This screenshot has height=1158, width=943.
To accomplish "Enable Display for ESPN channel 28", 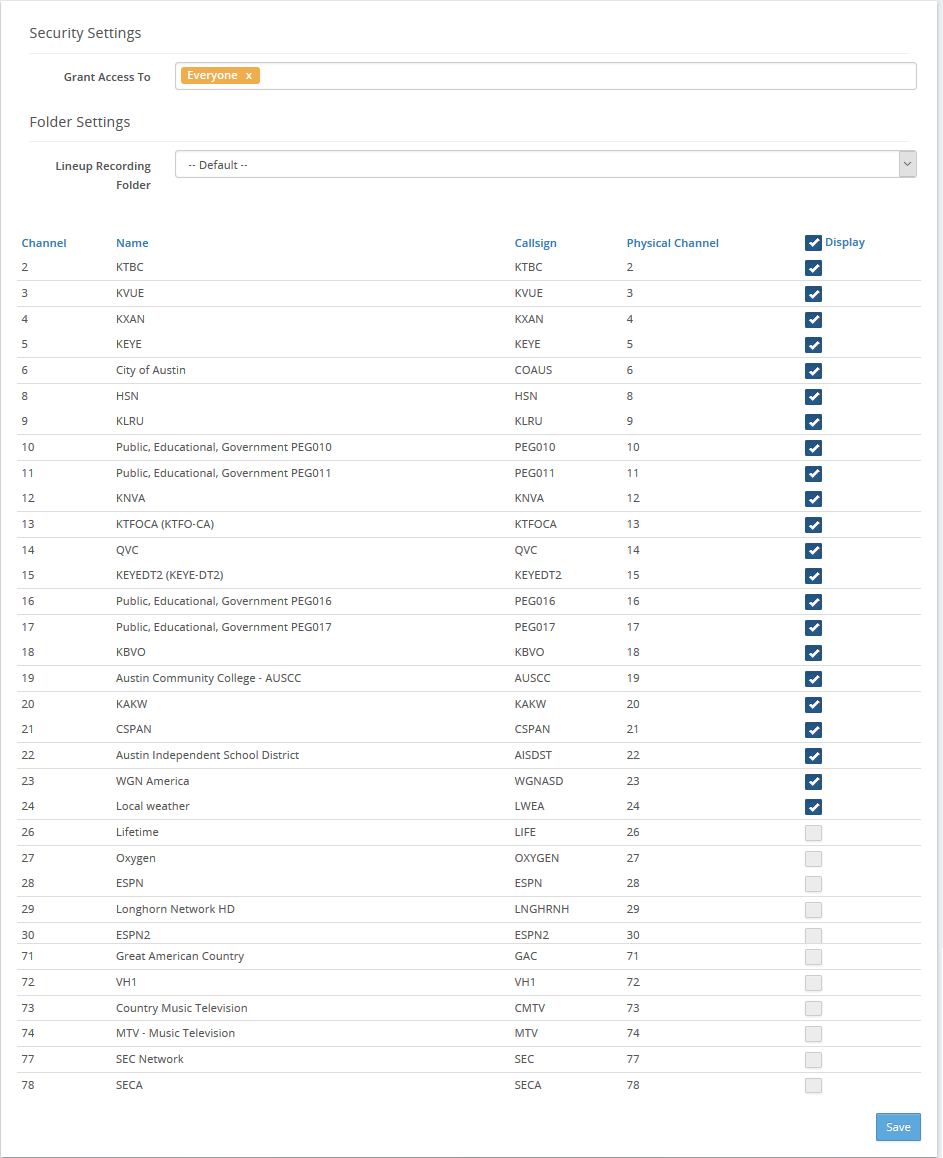I will coord(813,884).
